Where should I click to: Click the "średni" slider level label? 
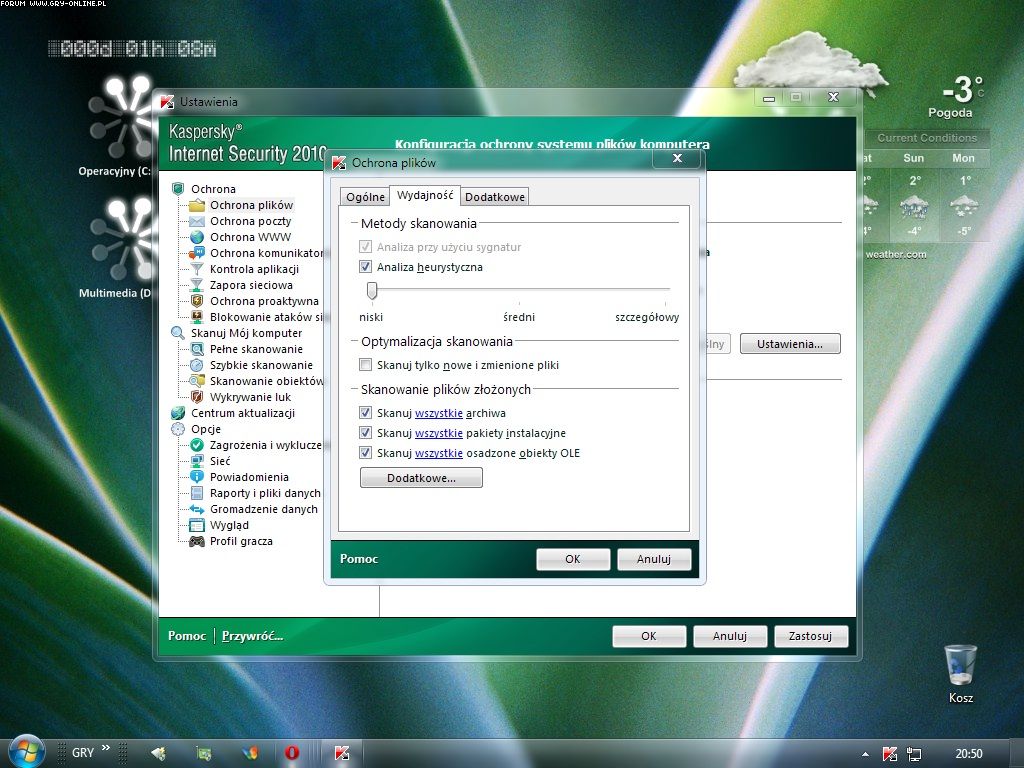click(519, 317)
